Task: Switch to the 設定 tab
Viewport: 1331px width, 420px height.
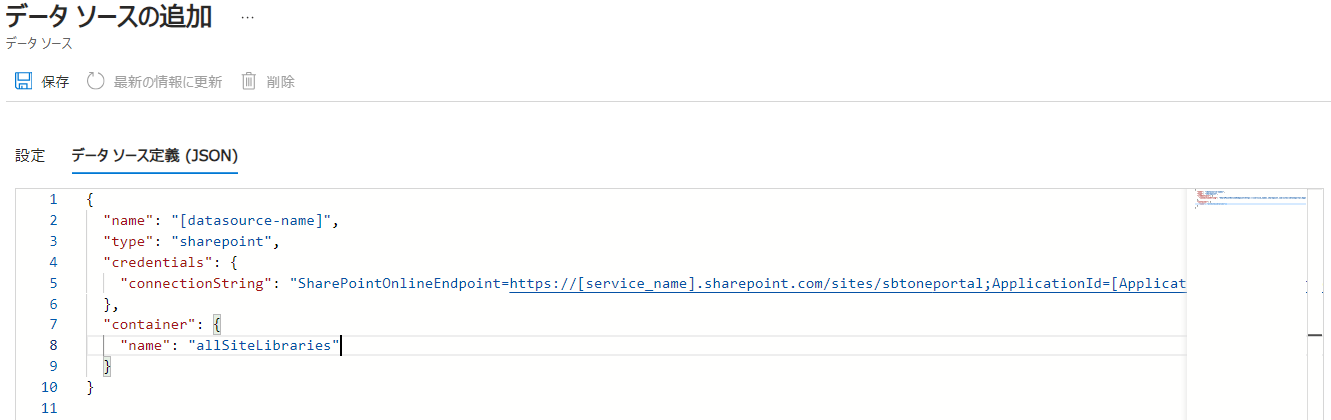Action: pos(30,155)
